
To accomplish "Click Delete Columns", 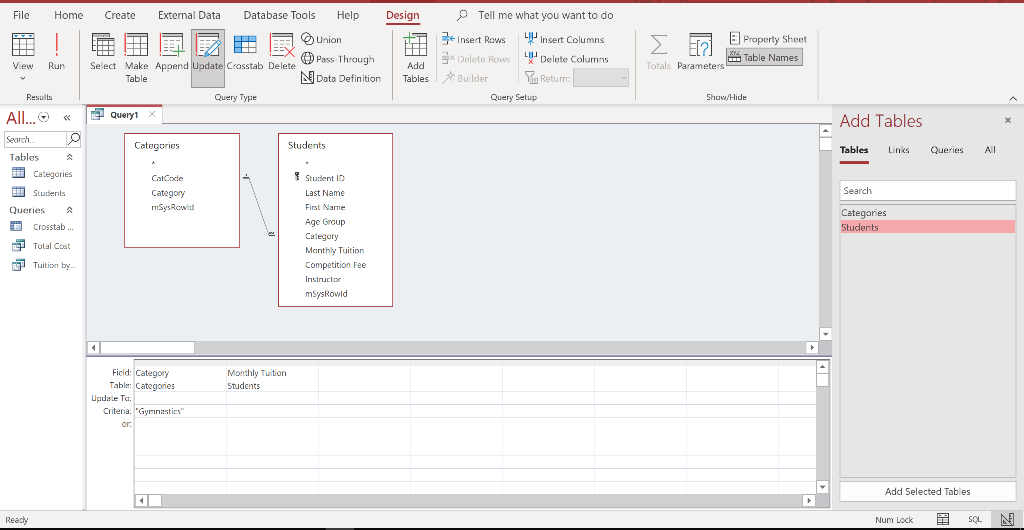I will pos(567,59).
